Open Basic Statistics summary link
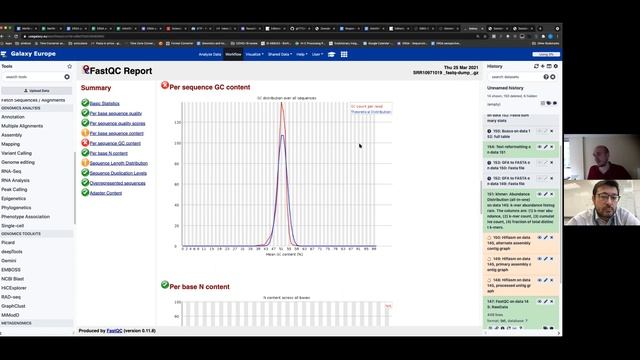640x360 pixels. [104, 104]
